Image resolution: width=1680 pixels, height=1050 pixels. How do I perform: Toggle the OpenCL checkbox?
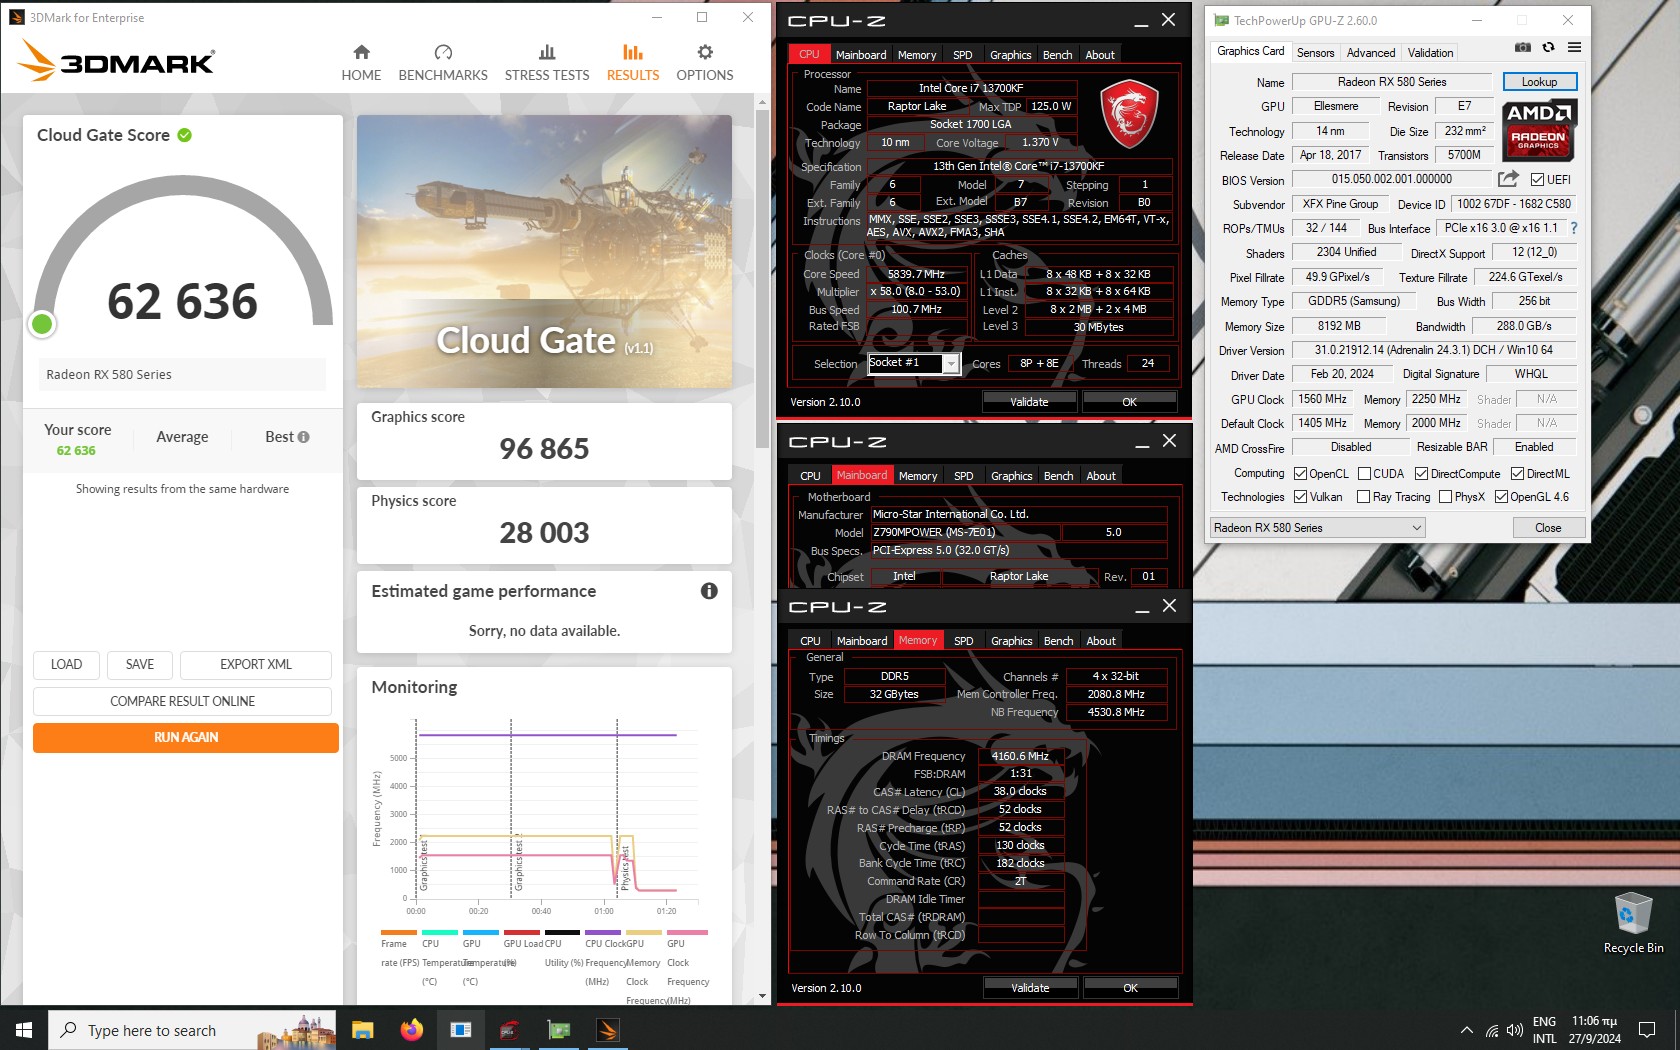pos(1300,474)
